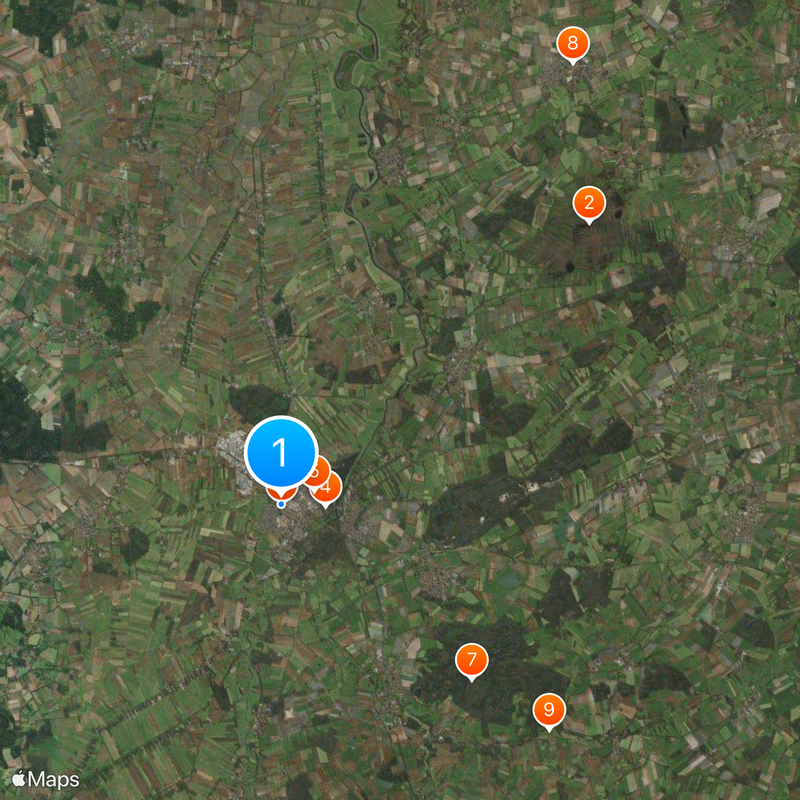The height and width of the screenshot is (800, 800).
Task: Open the Apple Maps attribution logo
Action: click(x=19, y=779)
